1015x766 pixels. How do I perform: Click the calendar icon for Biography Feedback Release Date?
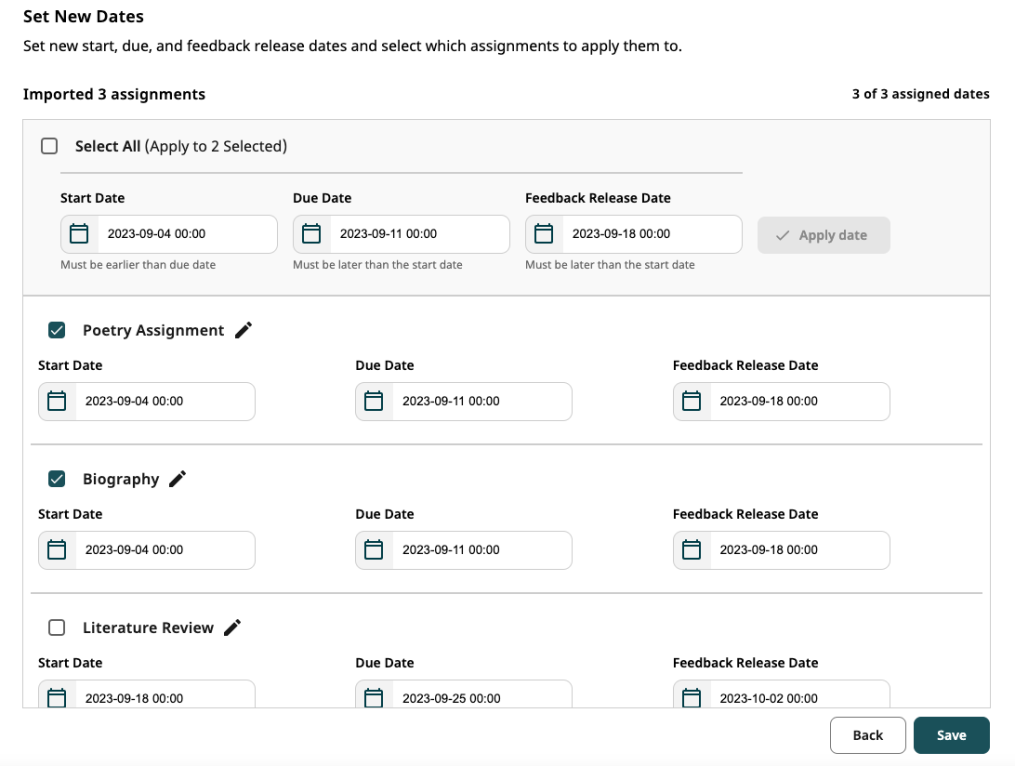691,550
